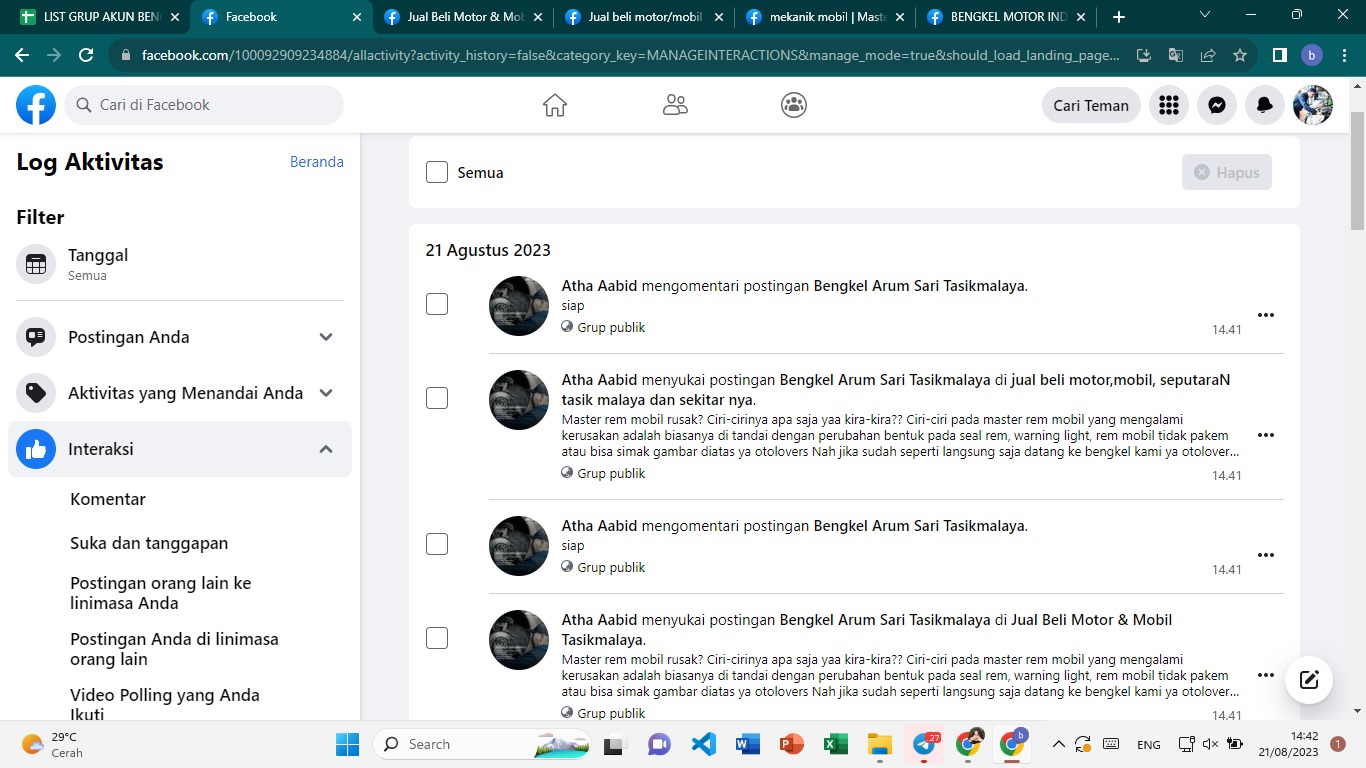Switch to the mekanik mobil browser tab
Image resolution: width=1366 pixels, height=768 pixels.
click(826, 17)
